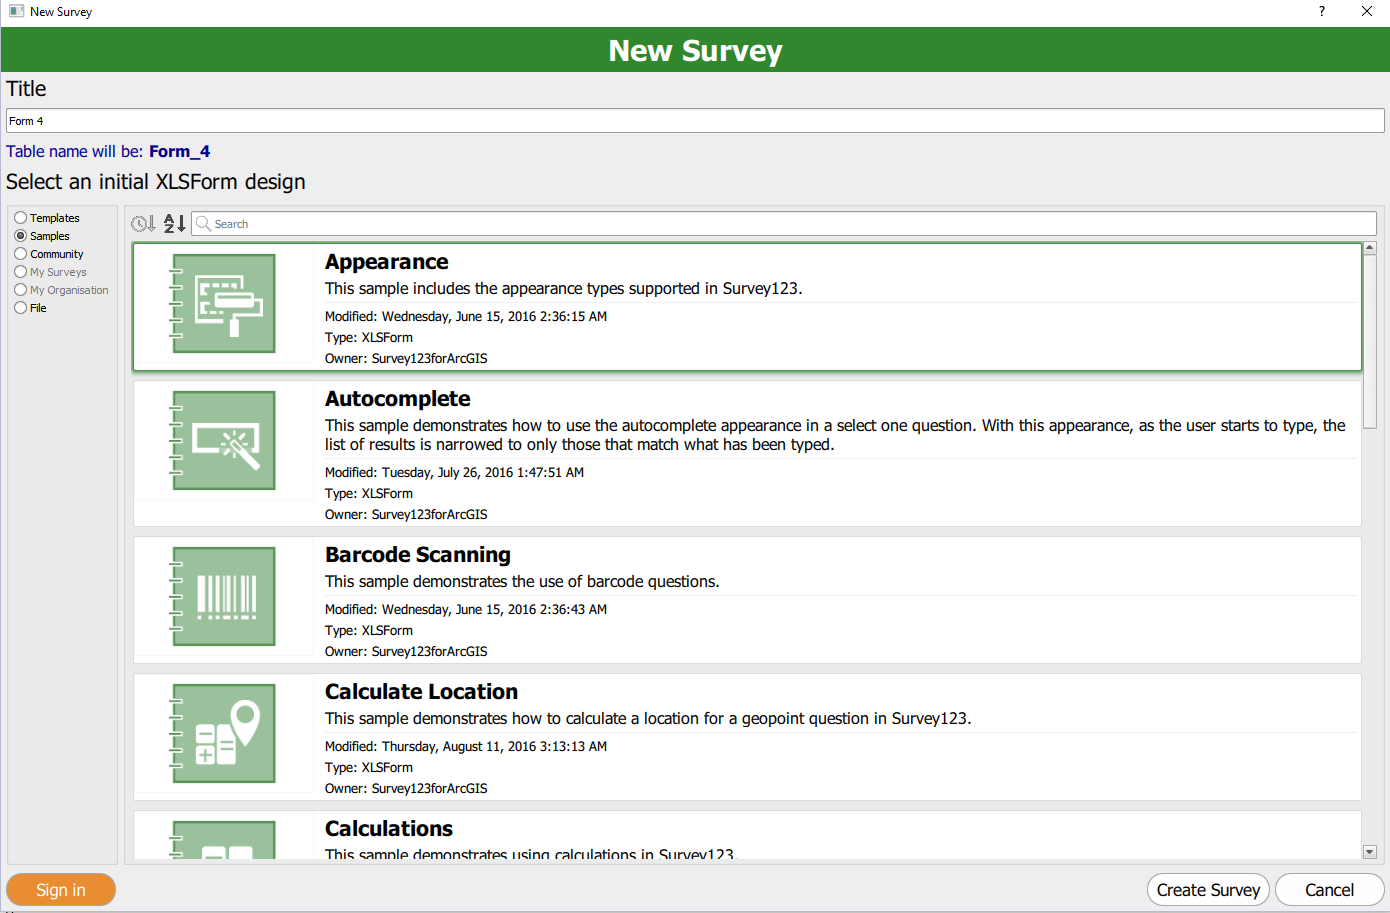
Task: Sort samples by modified date
Action: tap(143, 224)
